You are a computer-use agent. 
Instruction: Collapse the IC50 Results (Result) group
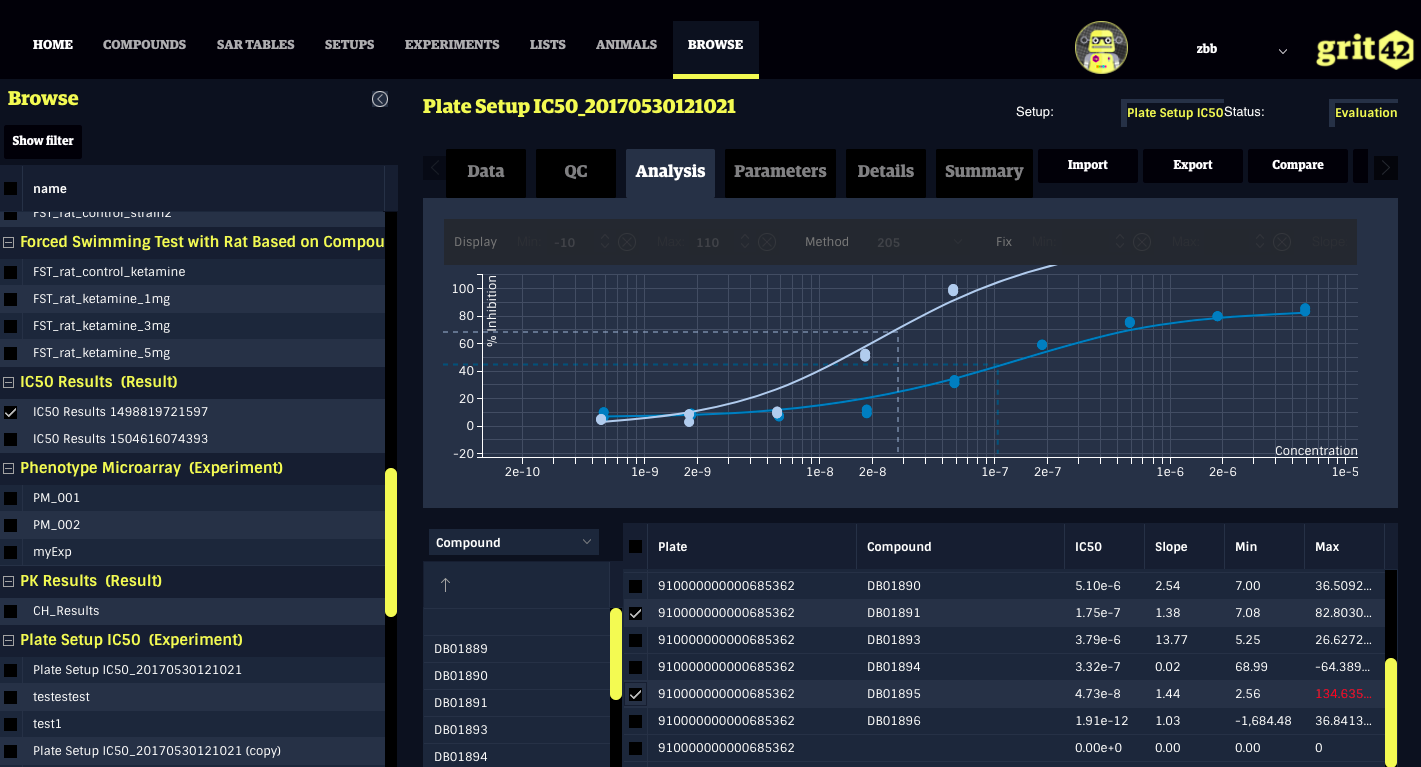[10, 382]
